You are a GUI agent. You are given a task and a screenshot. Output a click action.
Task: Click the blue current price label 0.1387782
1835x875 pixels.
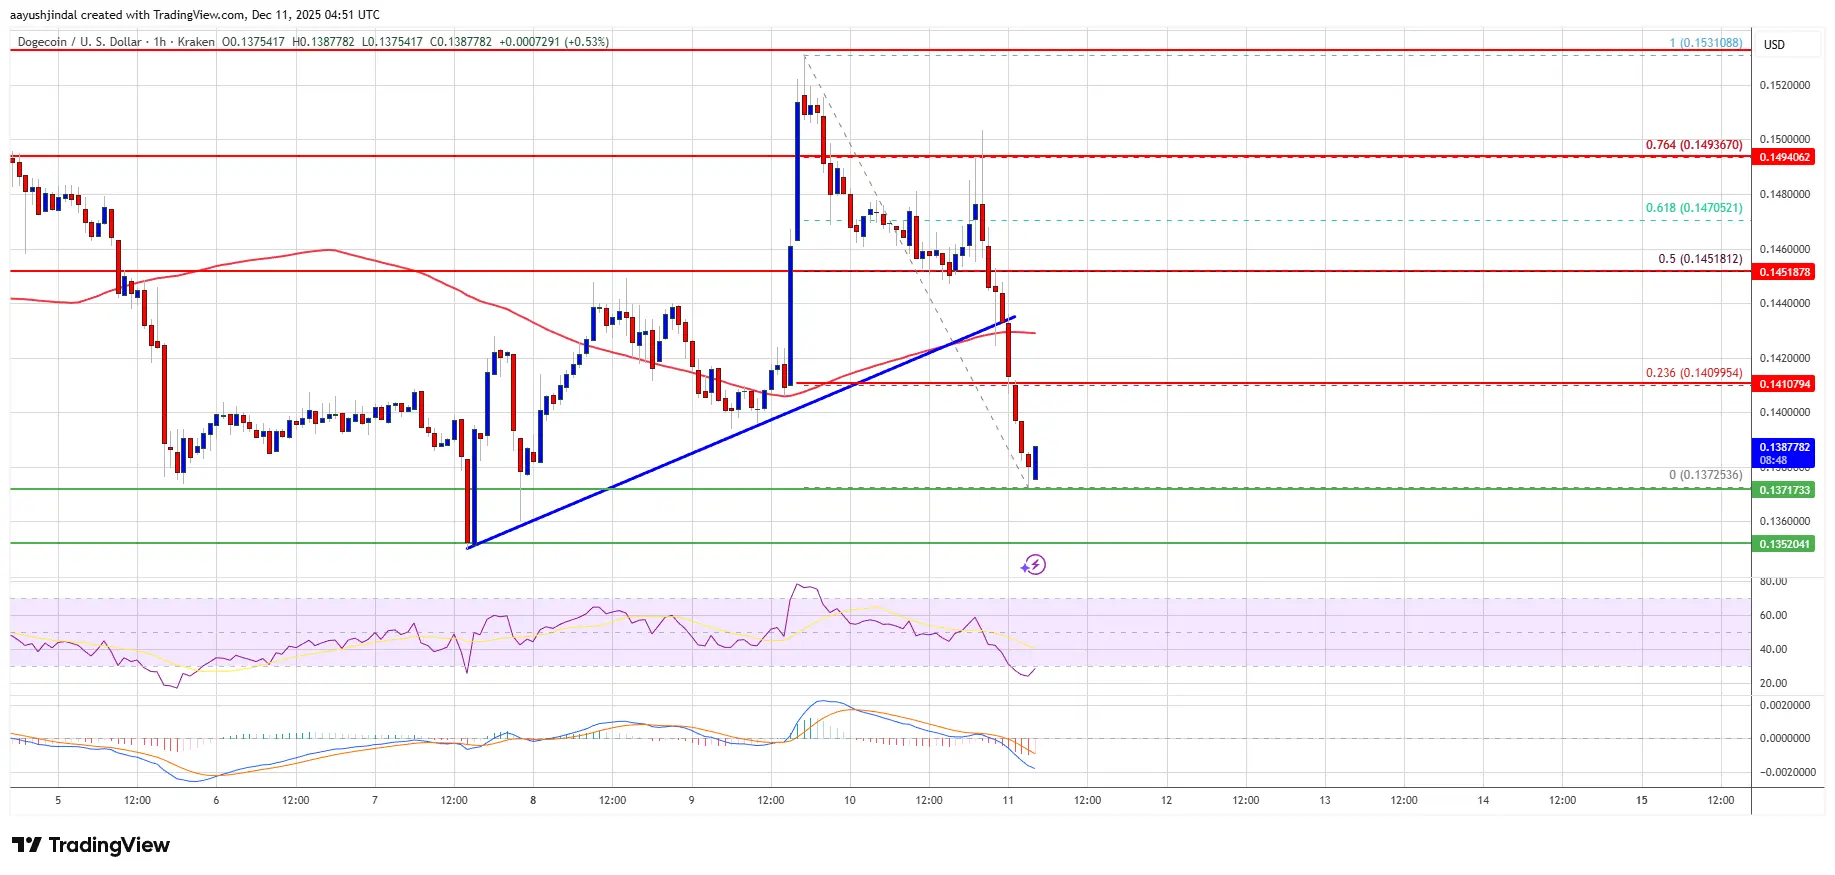[x=1785, y=448]
